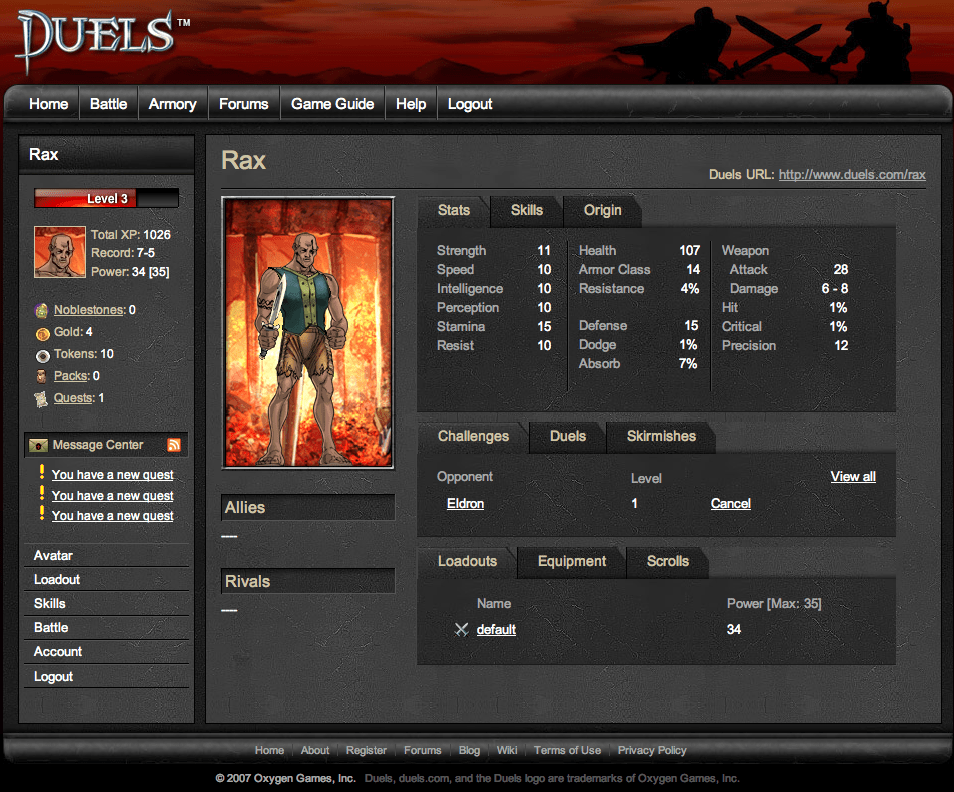This screenshot has width=954, height=792.
Task: Open the Message Center RSS feed icon
Action: (x=174, y=445)
